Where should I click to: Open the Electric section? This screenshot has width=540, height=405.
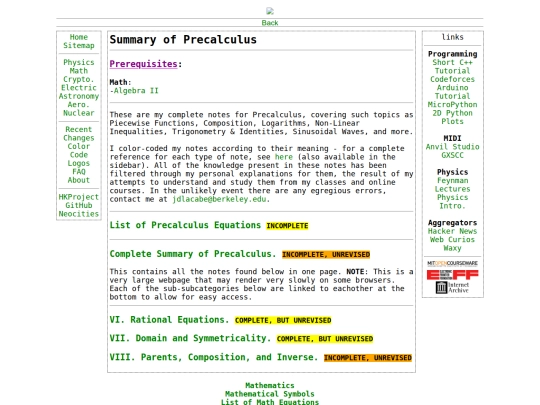(79, 87)
